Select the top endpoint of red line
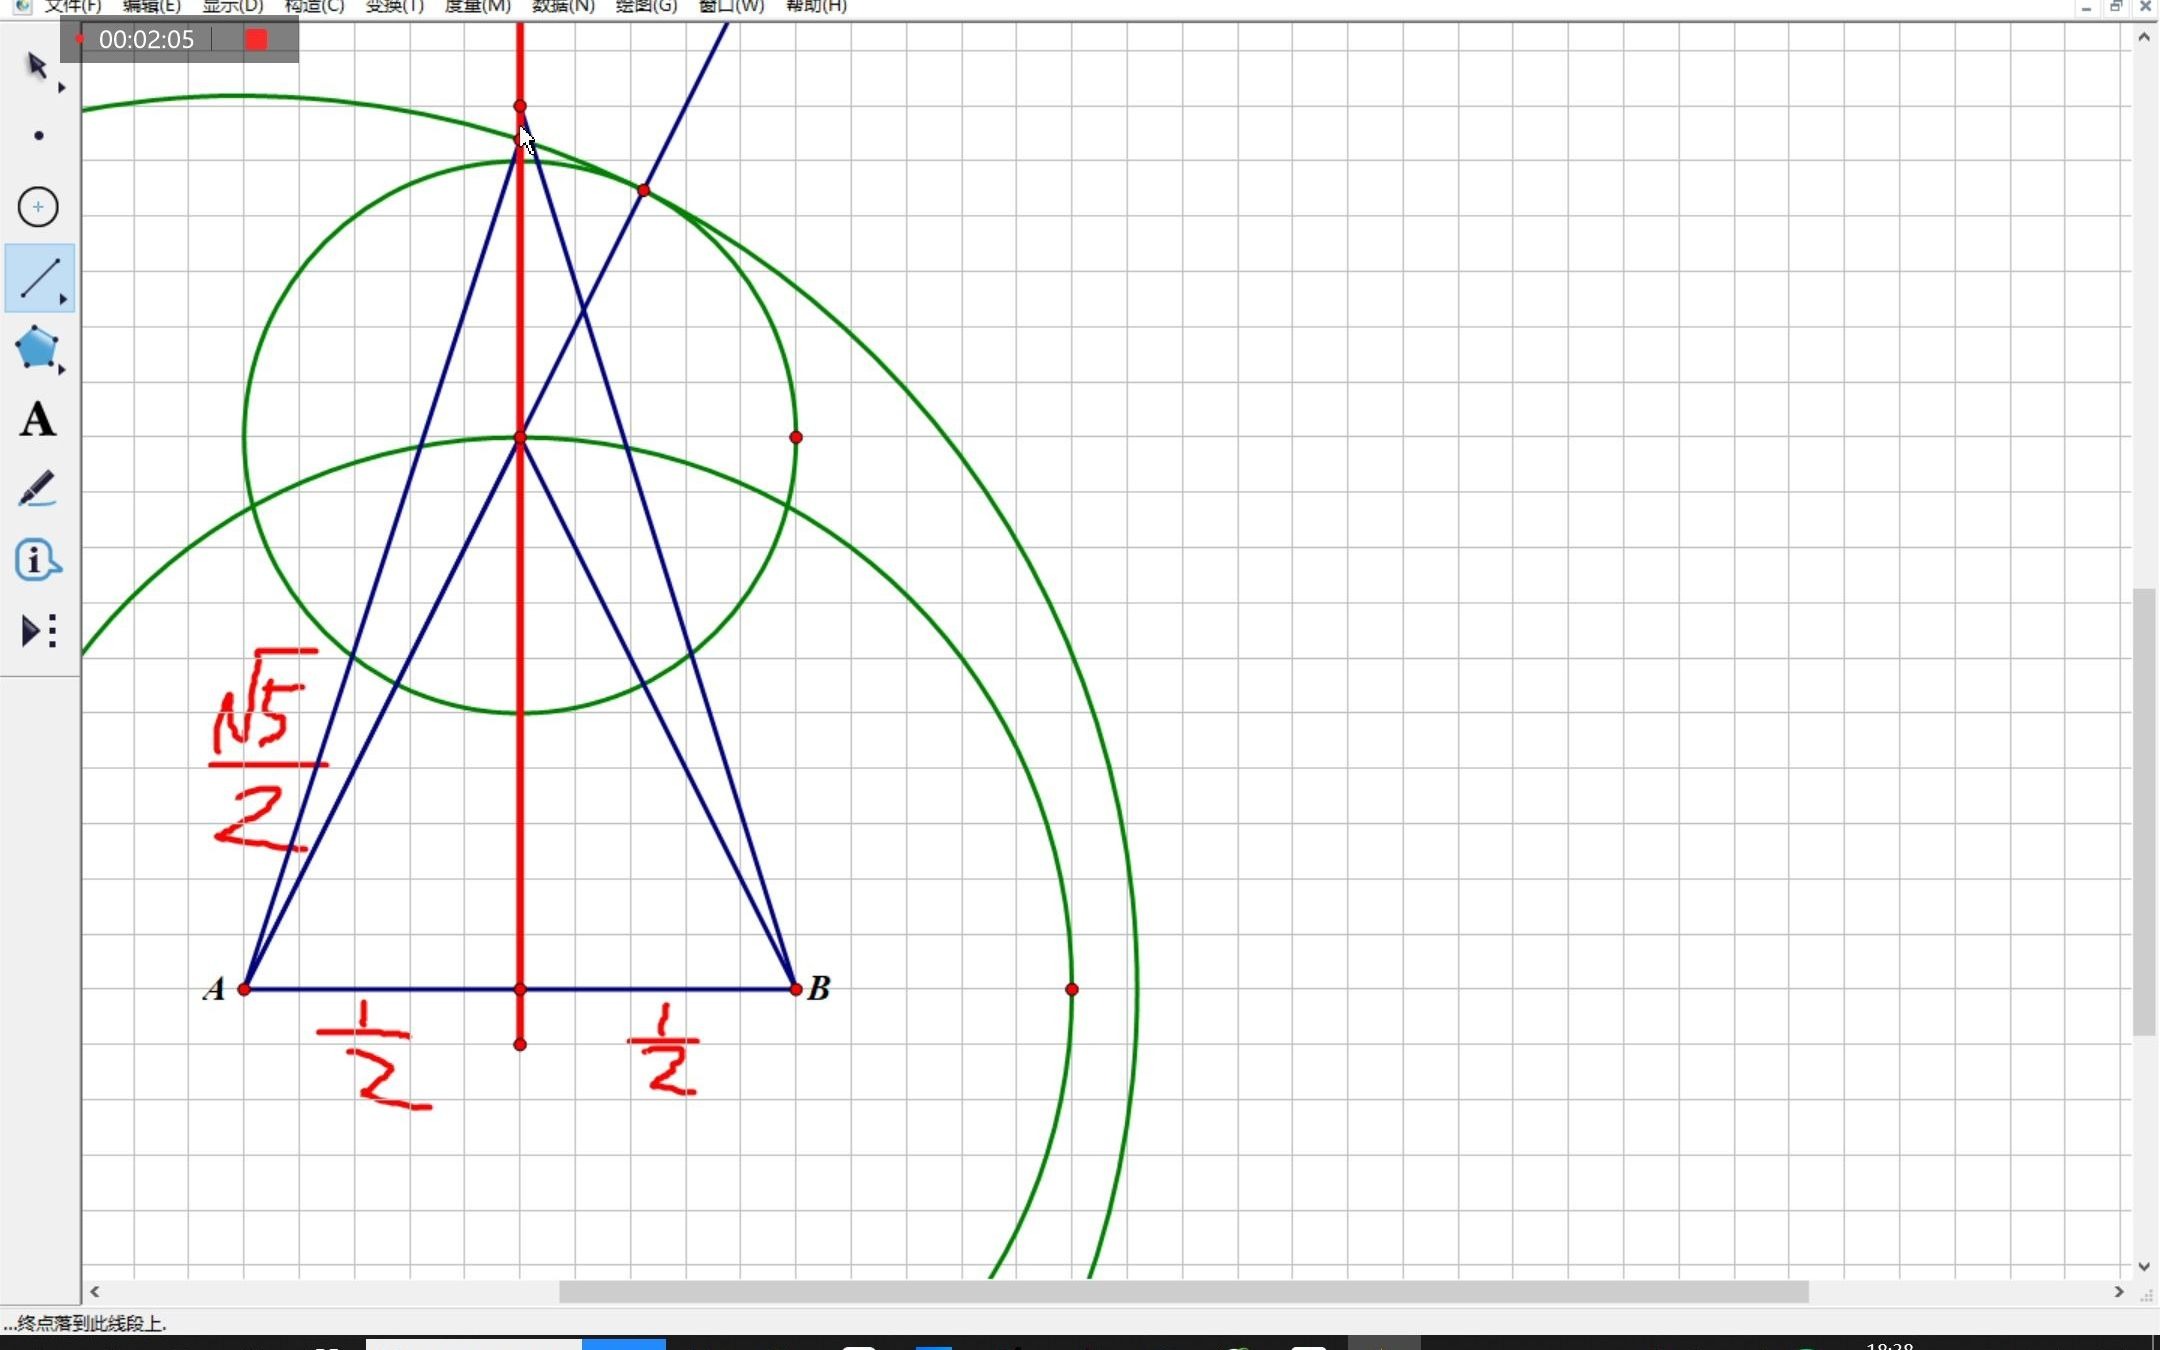This screenshot has width=2160, height=1350. tap(520, 106)
